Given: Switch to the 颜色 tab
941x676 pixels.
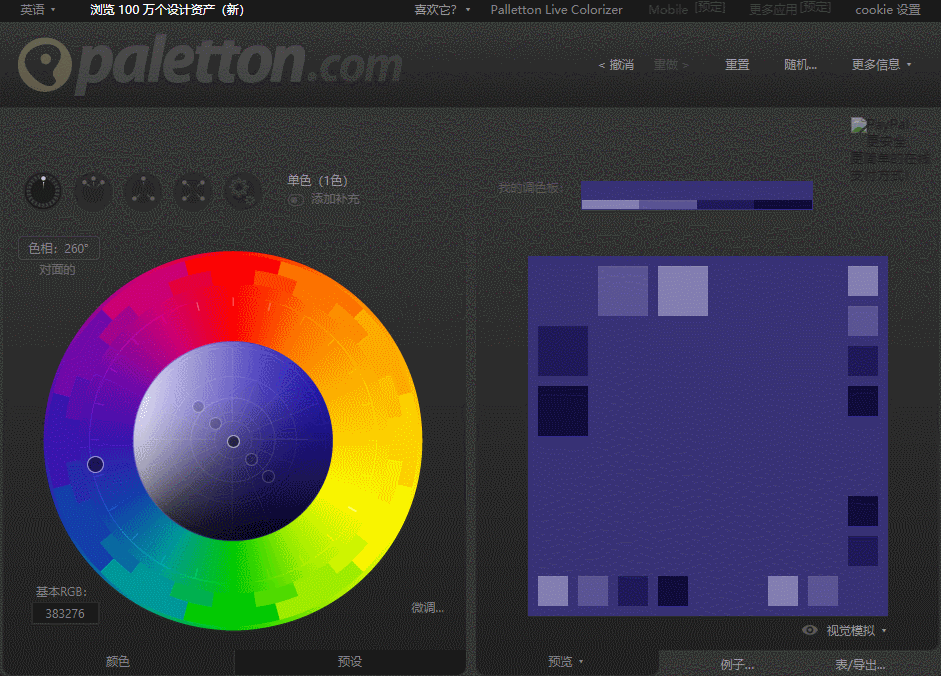Looking at the screenshot, I should [x=118, y=662].
